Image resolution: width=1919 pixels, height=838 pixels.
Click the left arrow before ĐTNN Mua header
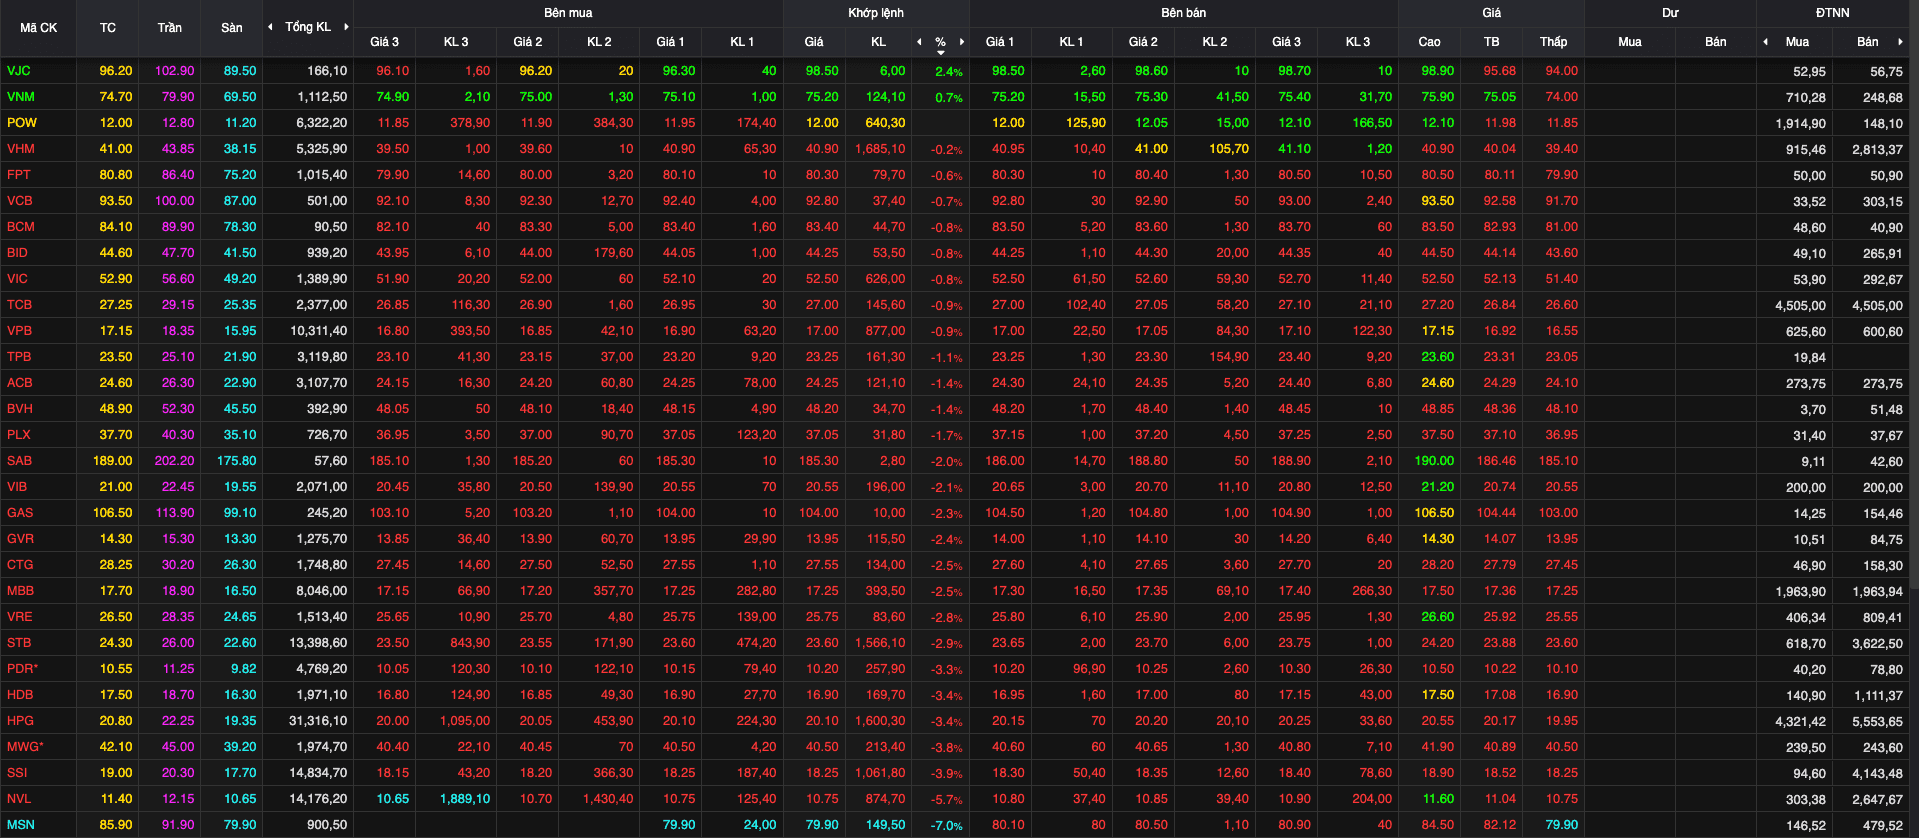pyautogui.click(x=1765, y=42)
